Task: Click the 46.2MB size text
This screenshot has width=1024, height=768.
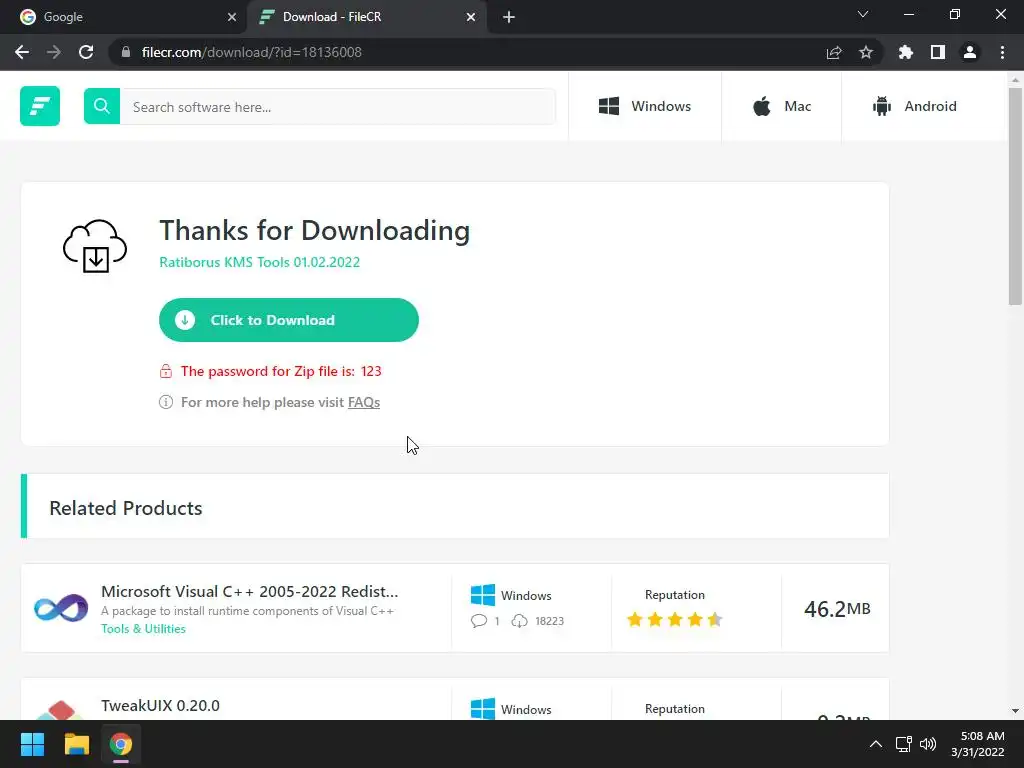Action: 837,609
